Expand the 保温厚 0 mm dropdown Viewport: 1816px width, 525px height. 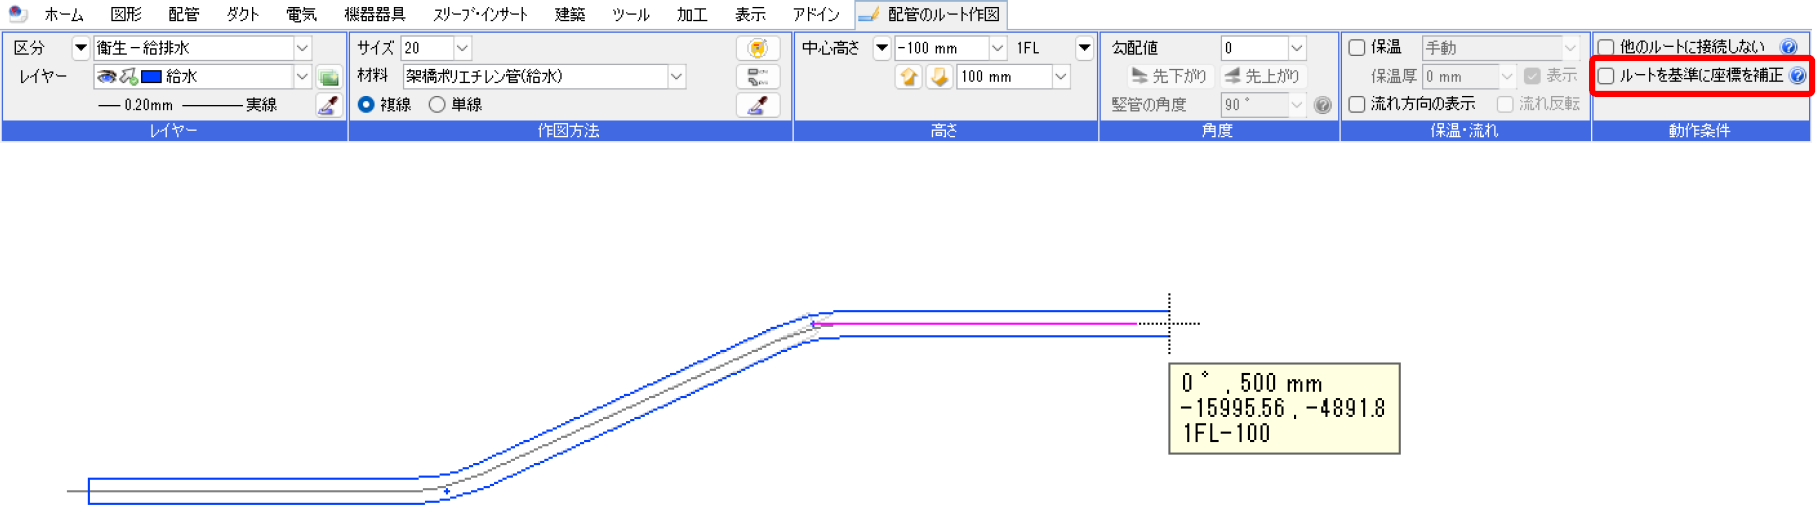tap(1507, 76)
